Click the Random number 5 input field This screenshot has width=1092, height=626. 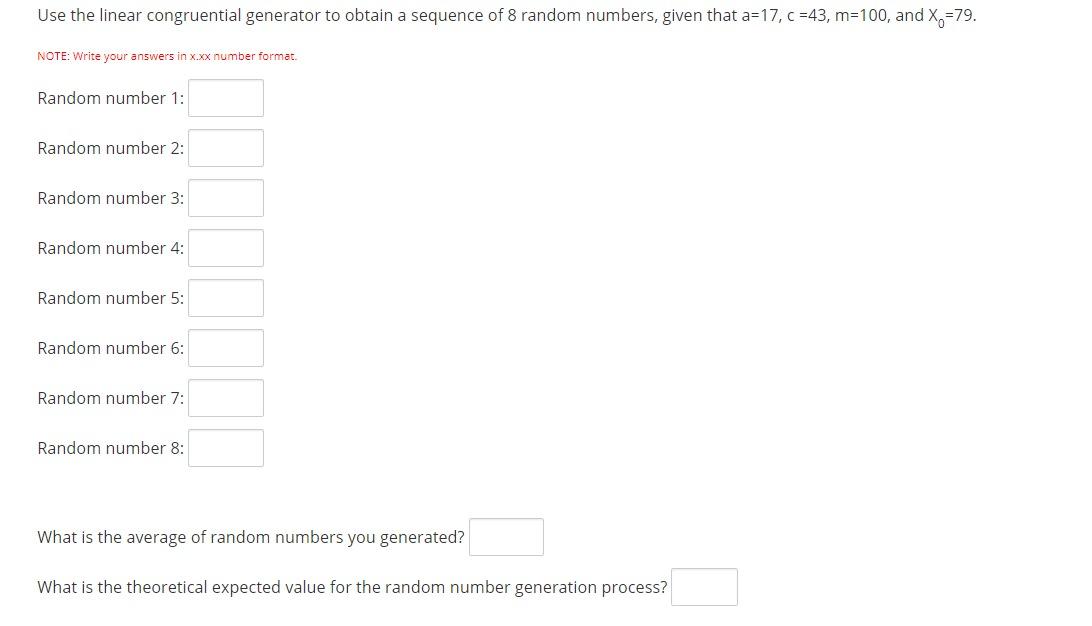tap(226, 298)
